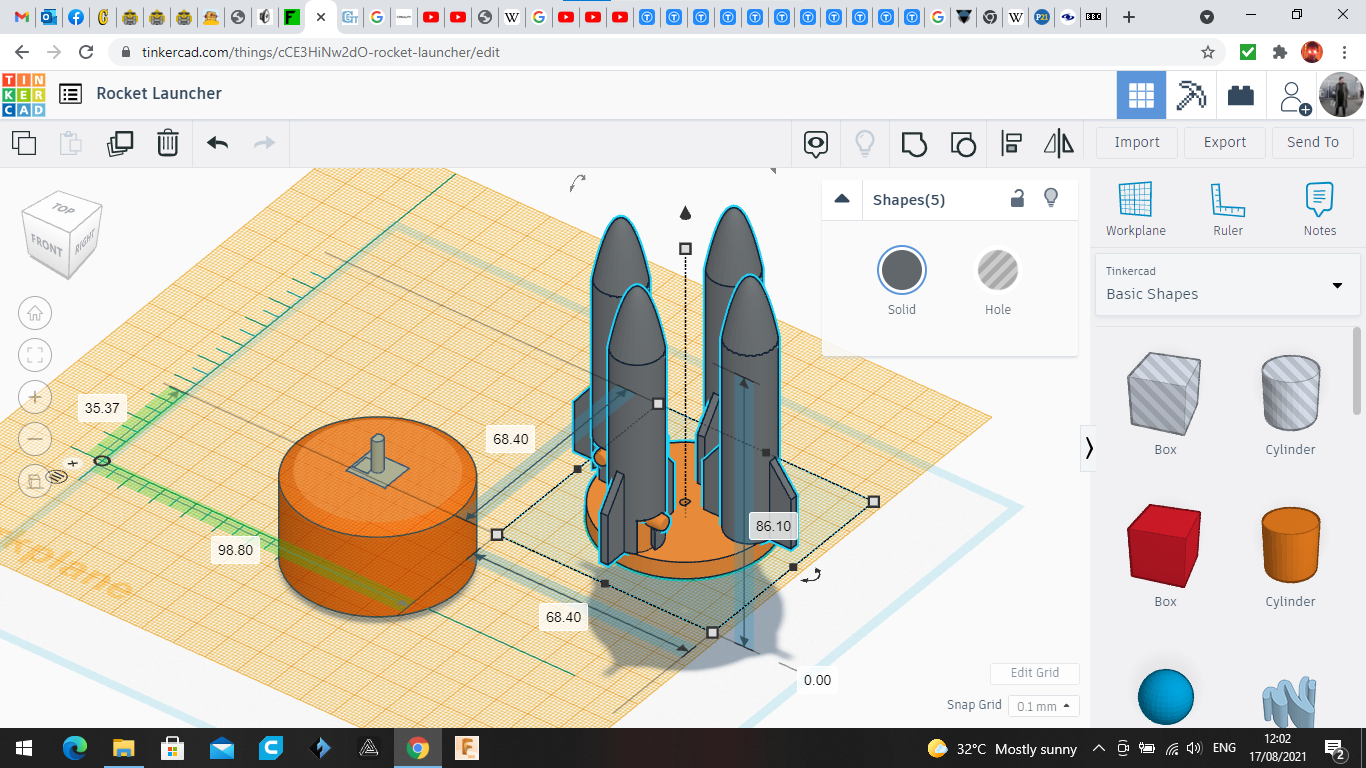Pick the orange Cylinder shape
1366x768 pixels.
point(1290,546)
